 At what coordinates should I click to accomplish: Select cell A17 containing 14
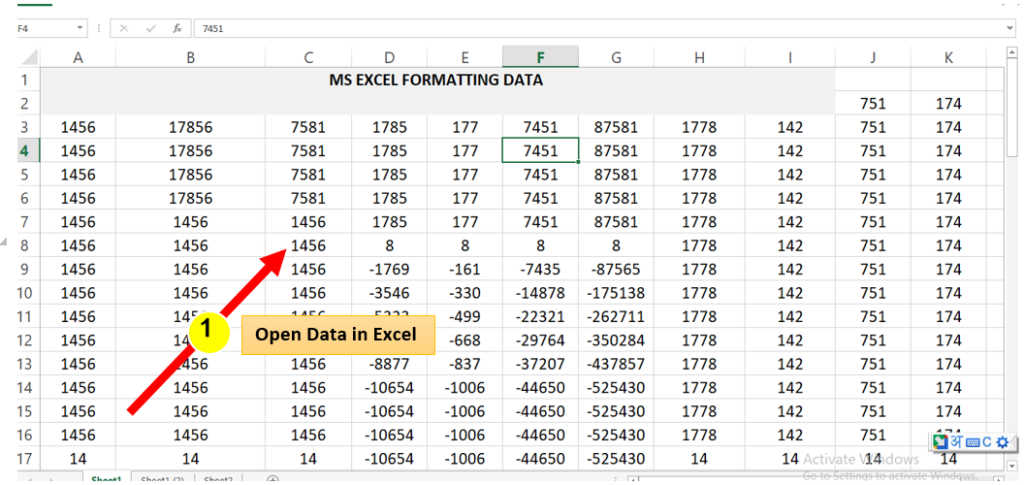pos(78,458)
